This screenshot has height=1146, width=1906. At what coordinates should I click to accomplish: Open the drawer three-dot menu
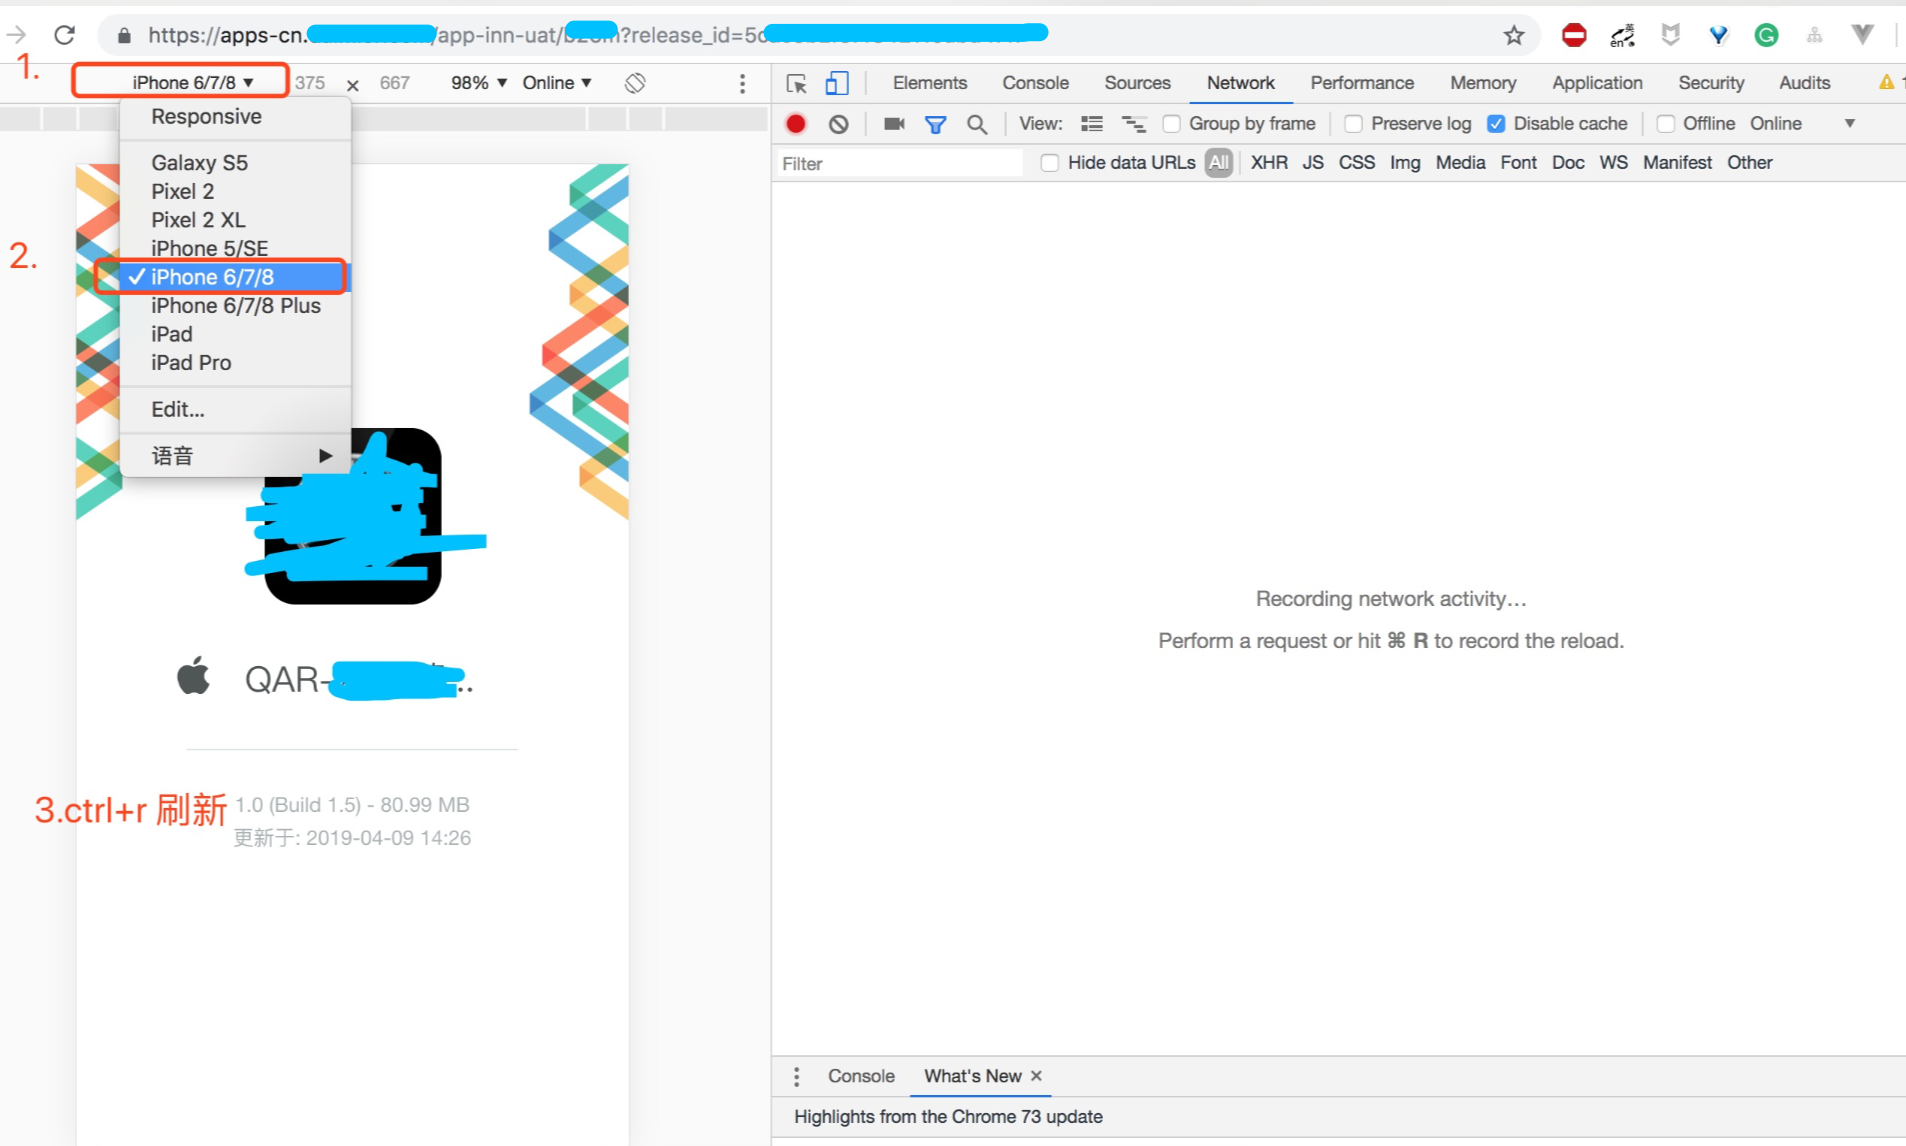[x=796, y=1076]
